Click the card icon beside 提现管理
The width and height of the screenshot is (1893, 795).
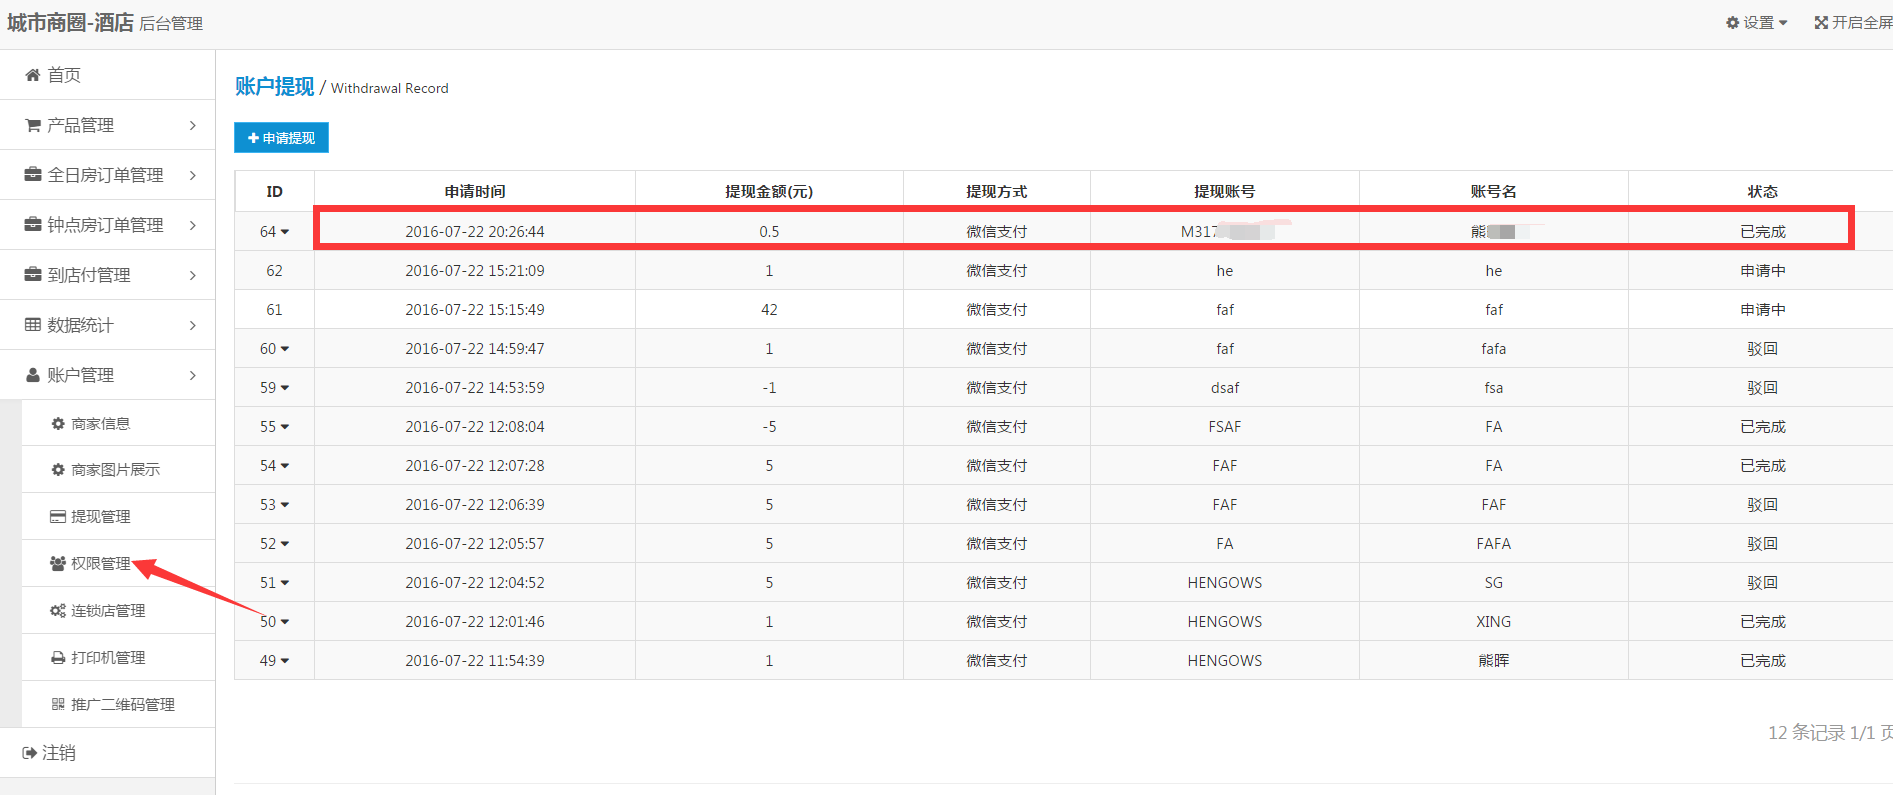58,517
